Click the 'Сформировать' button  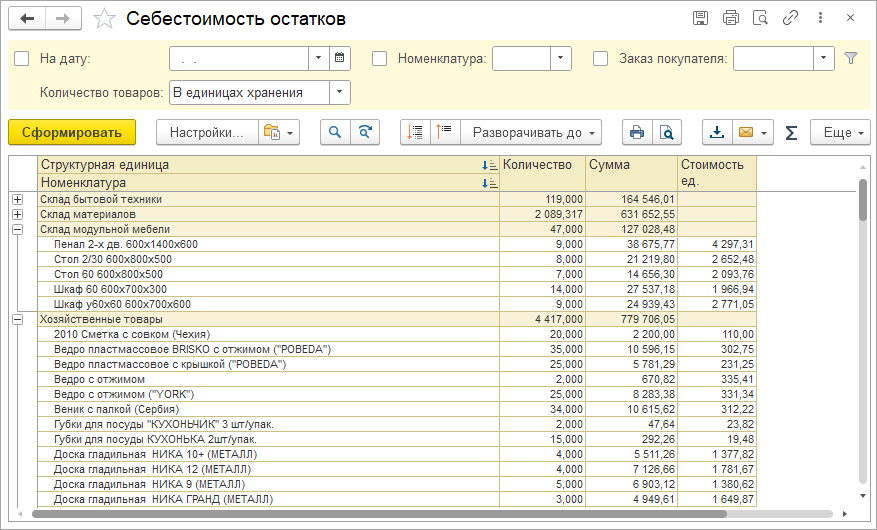point(71,132)
